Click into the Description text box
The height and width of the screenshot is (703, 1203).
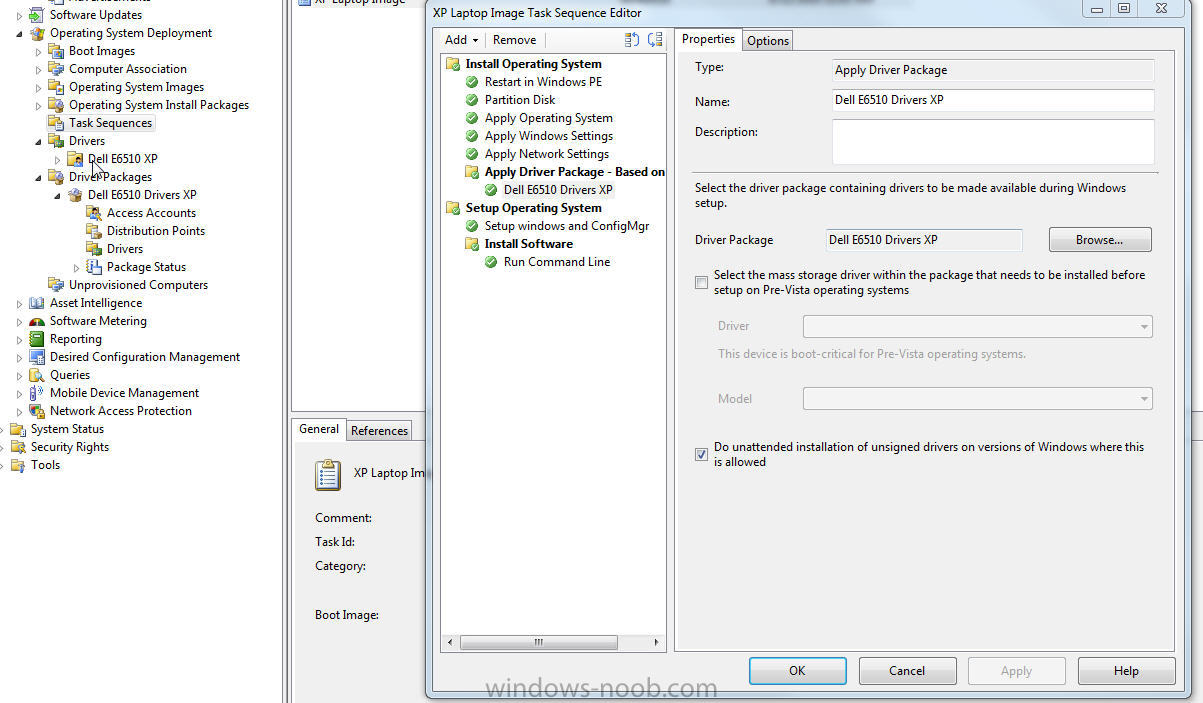993,142
